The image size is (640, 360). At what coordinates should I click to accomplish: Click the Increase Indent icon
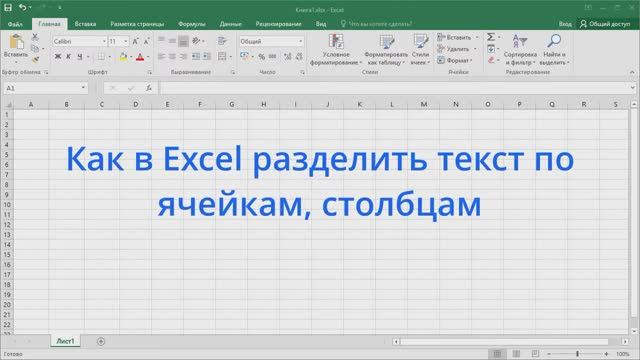point(207,56)
